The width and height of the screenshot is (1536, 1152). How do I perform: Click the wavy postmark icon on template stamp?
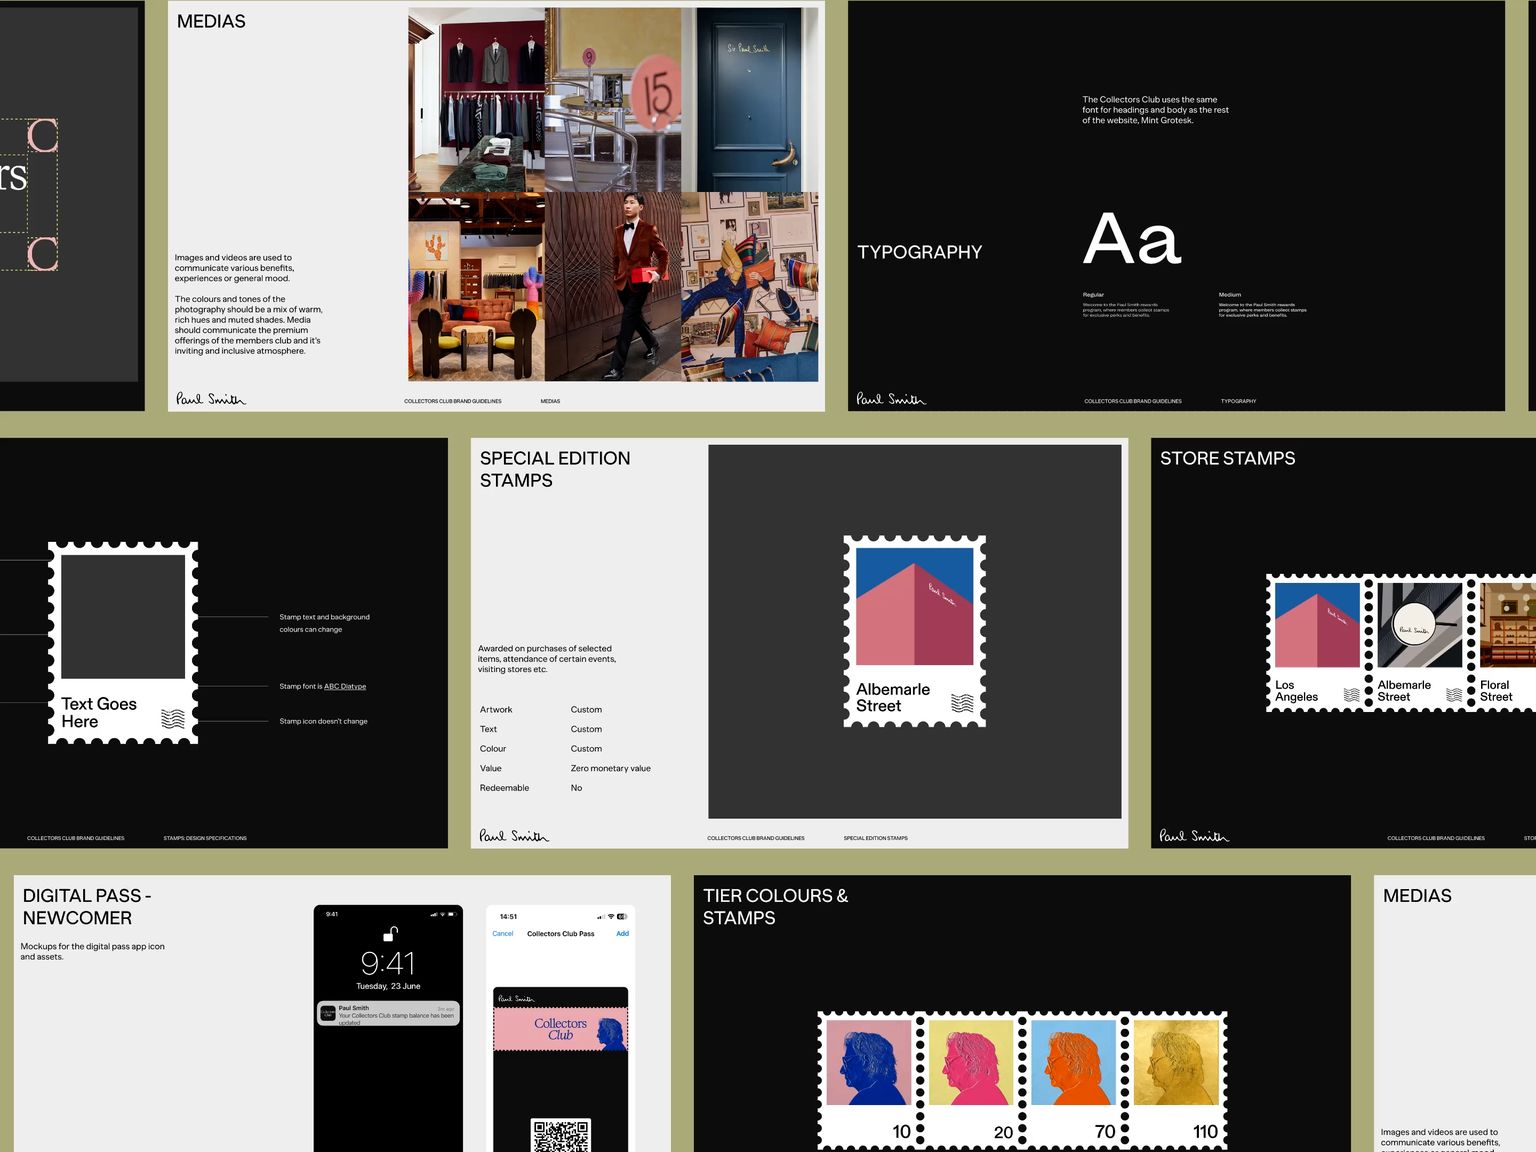coord(173,719)
